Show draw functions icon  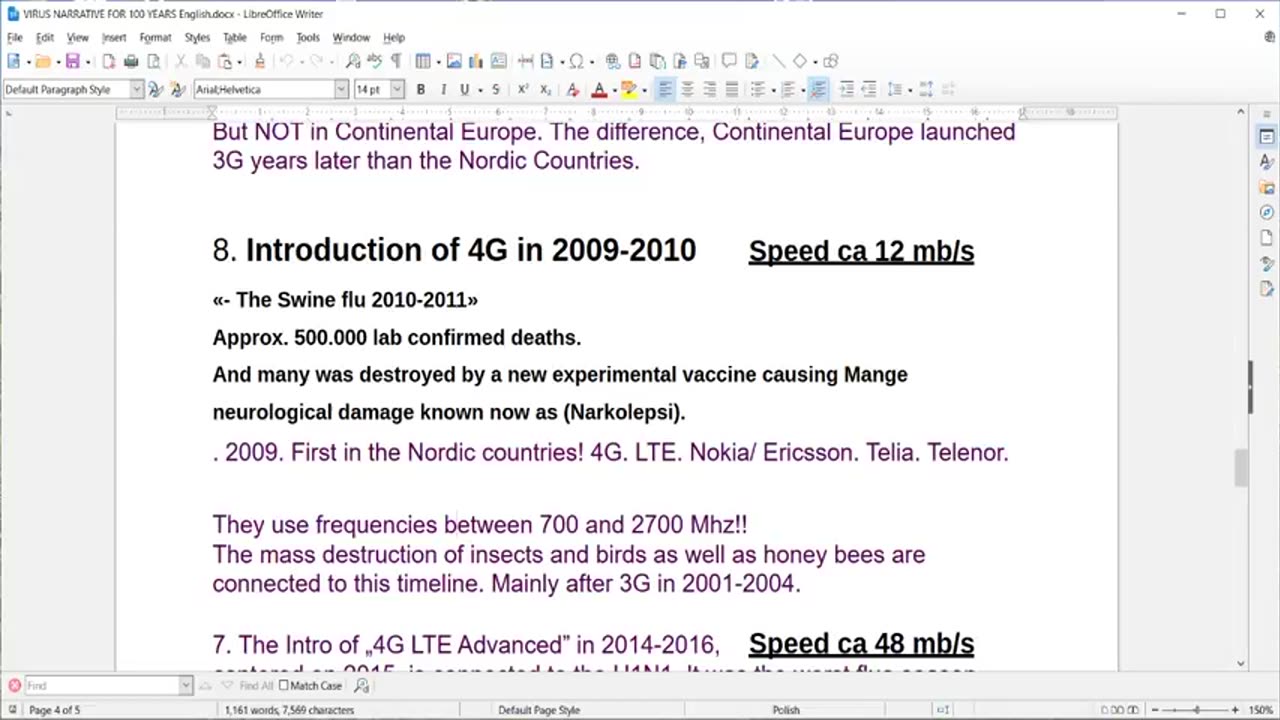pyautogui.click(x=831, y=61)
